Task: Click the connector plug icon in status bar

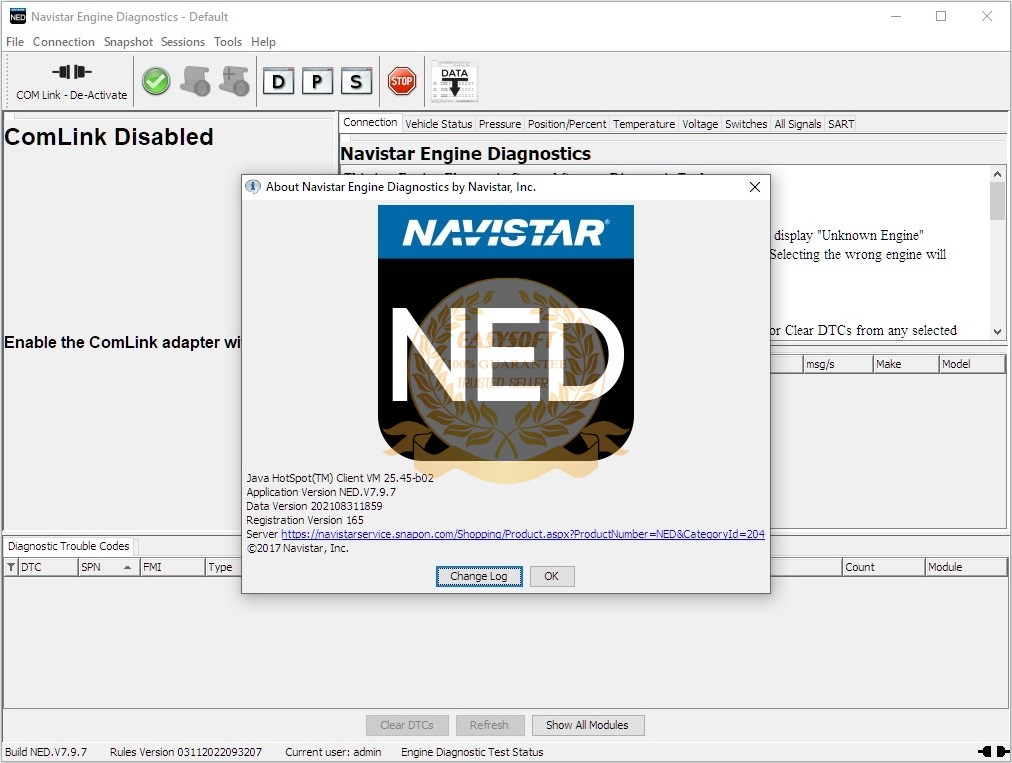Action: tap(994, 751)
